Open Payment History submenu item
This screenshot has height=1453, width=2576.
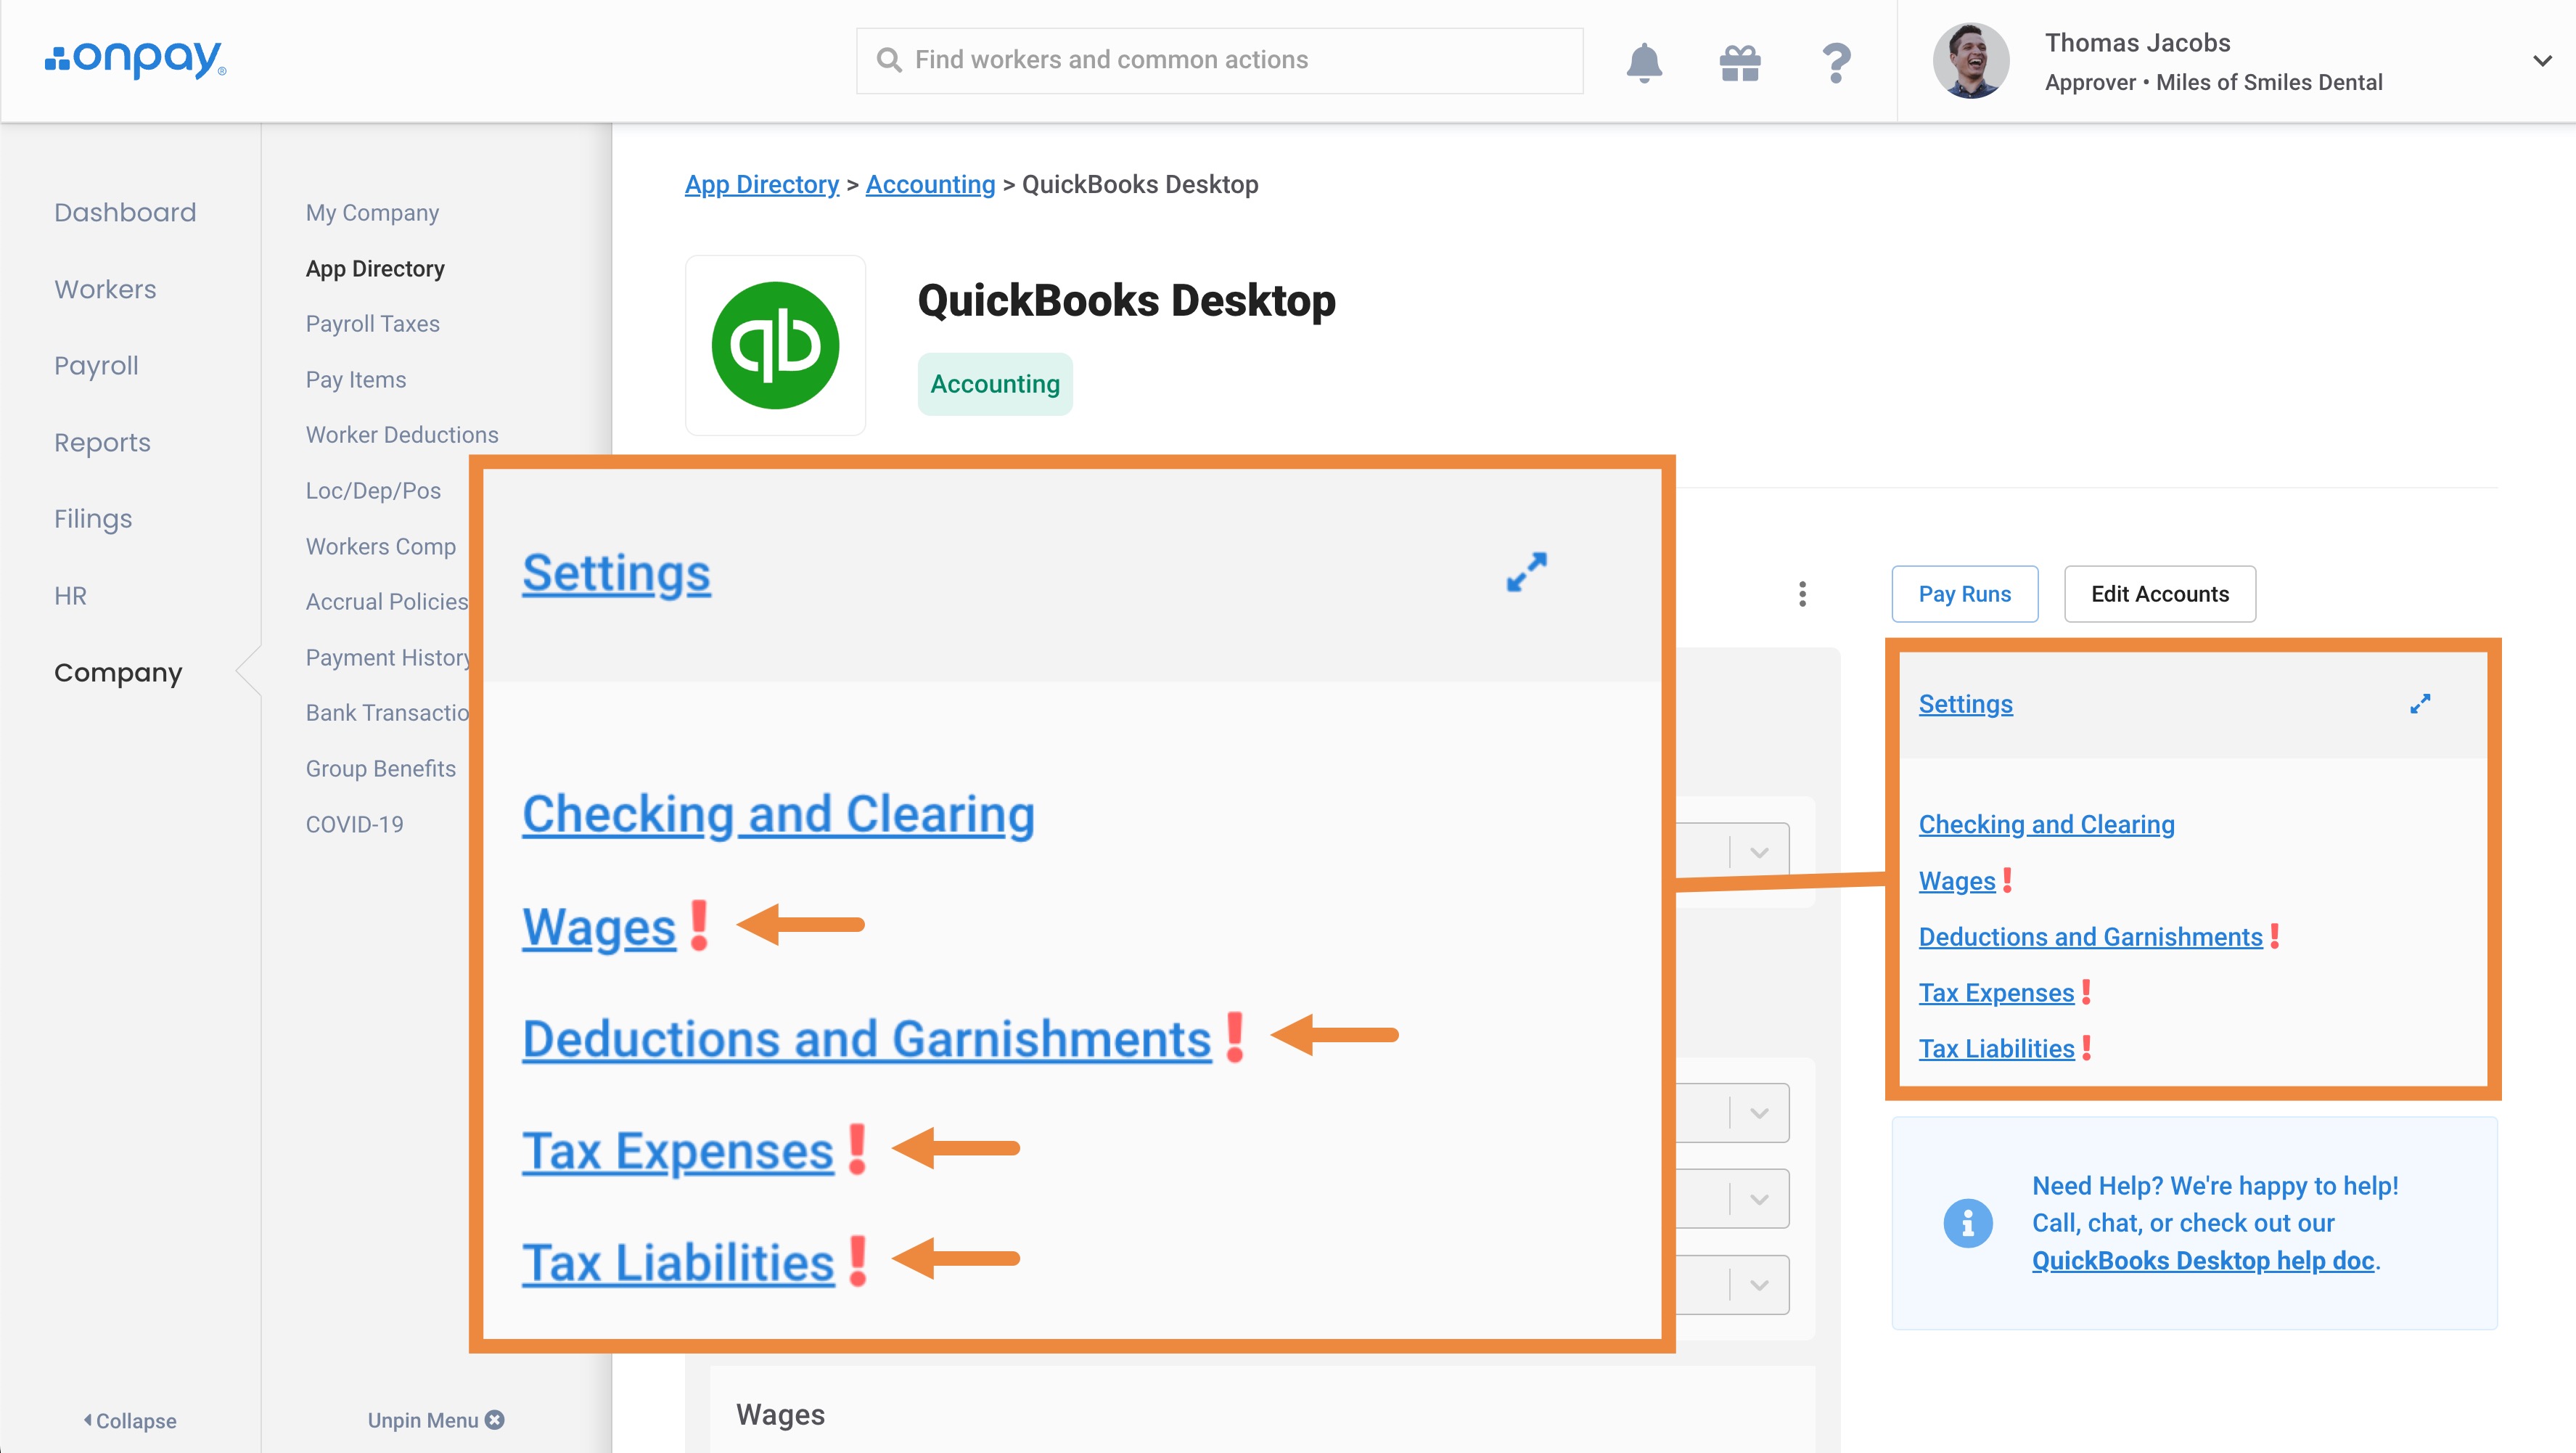(x=388, y=658)
